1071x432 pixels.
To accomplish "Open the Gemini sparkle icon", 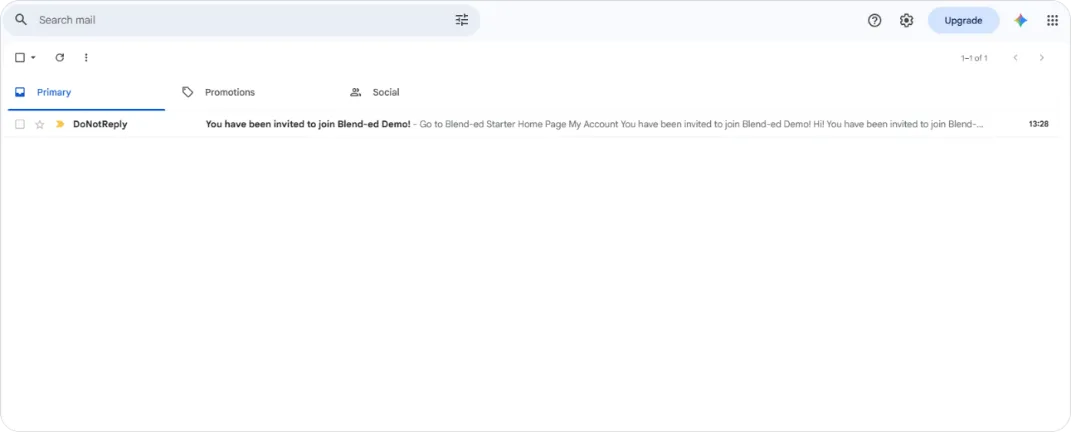I will tap(1020, 21).
